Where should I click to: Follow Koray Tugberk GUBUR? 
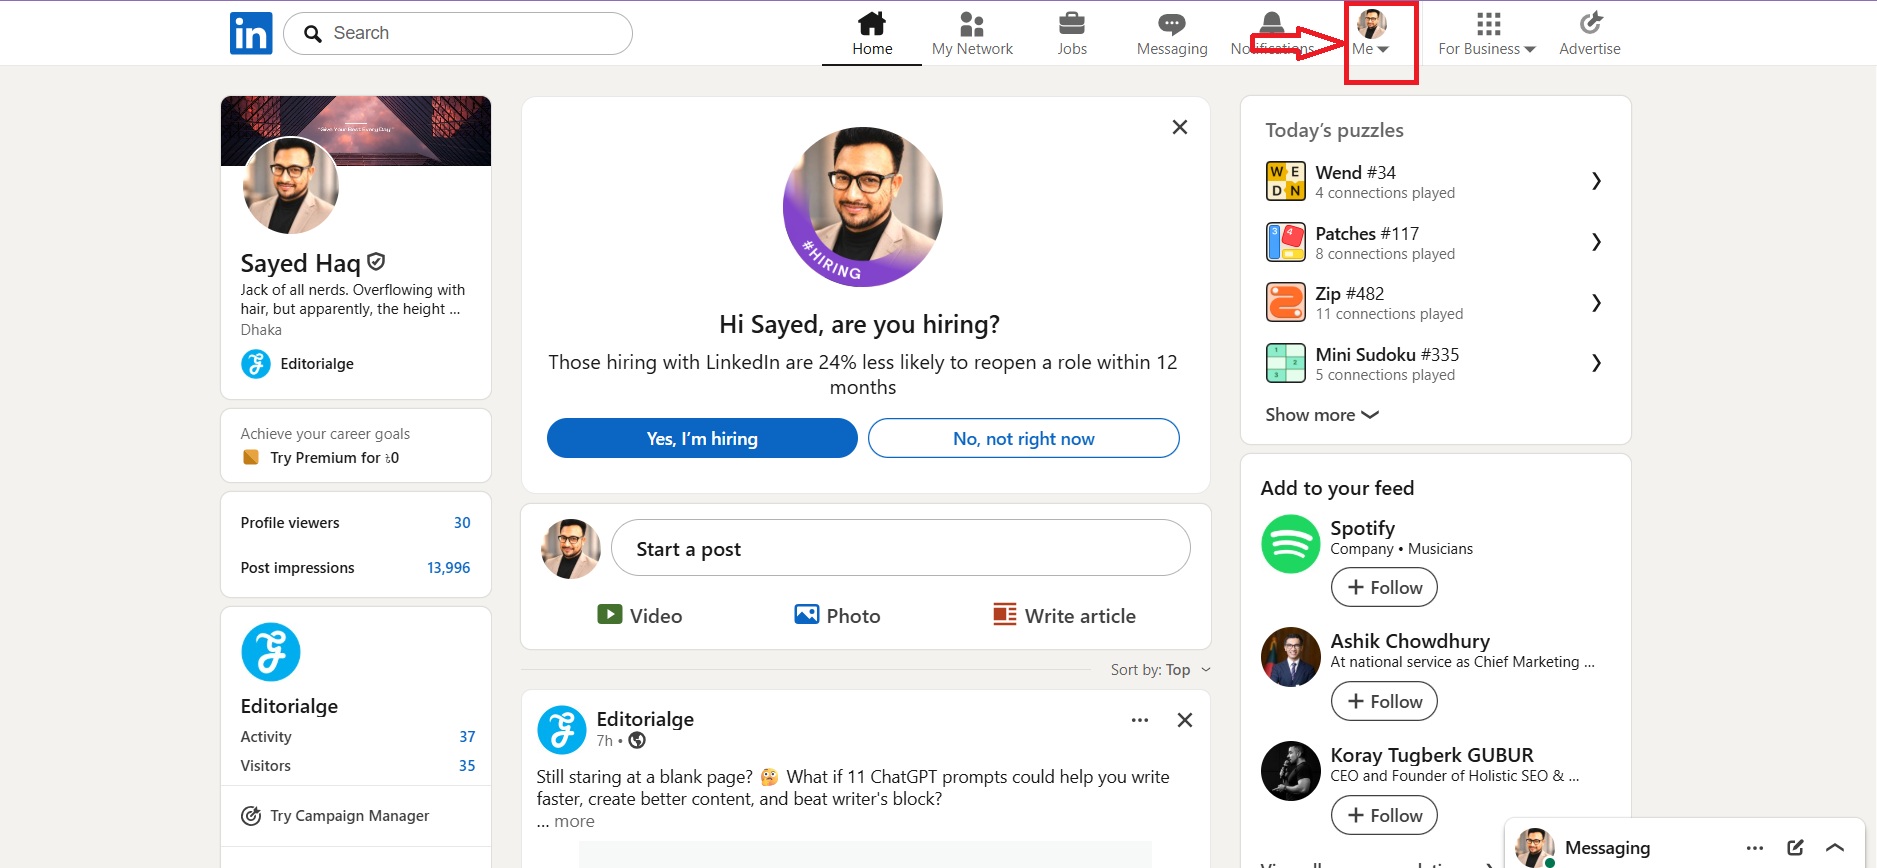[1384, 815]
